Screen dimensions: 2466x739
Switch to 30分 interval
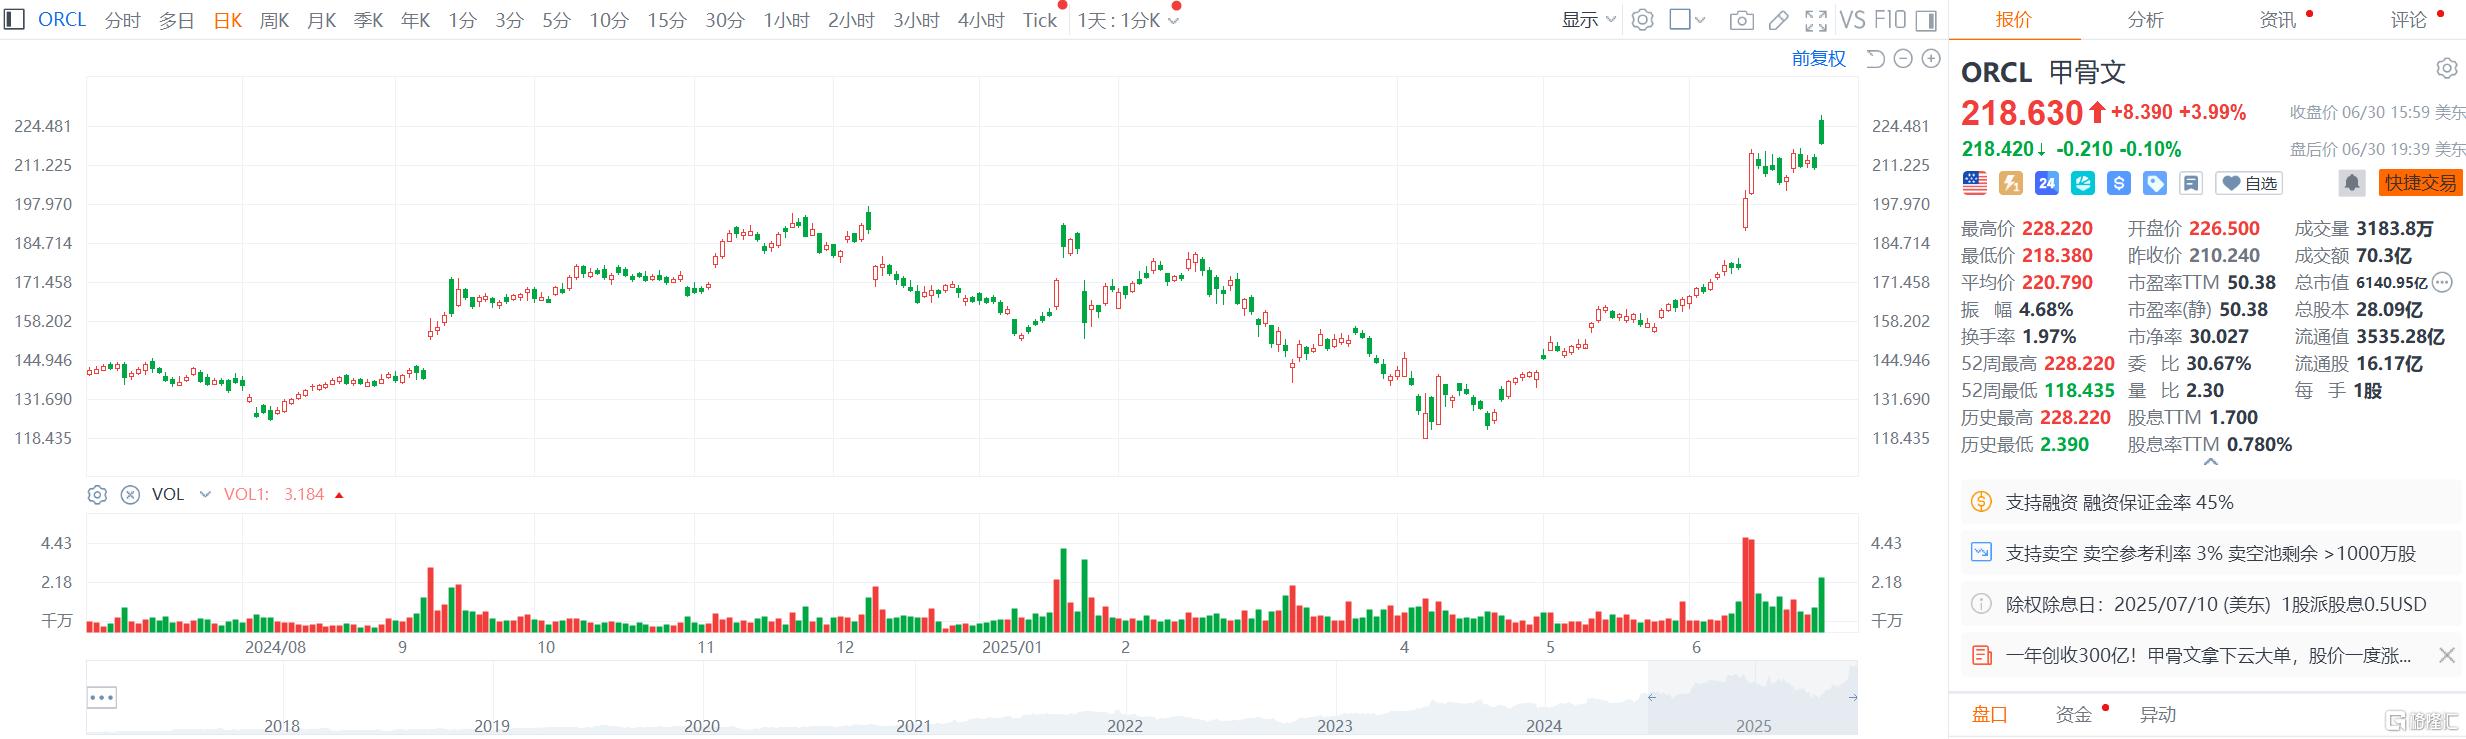coord(724,20)
